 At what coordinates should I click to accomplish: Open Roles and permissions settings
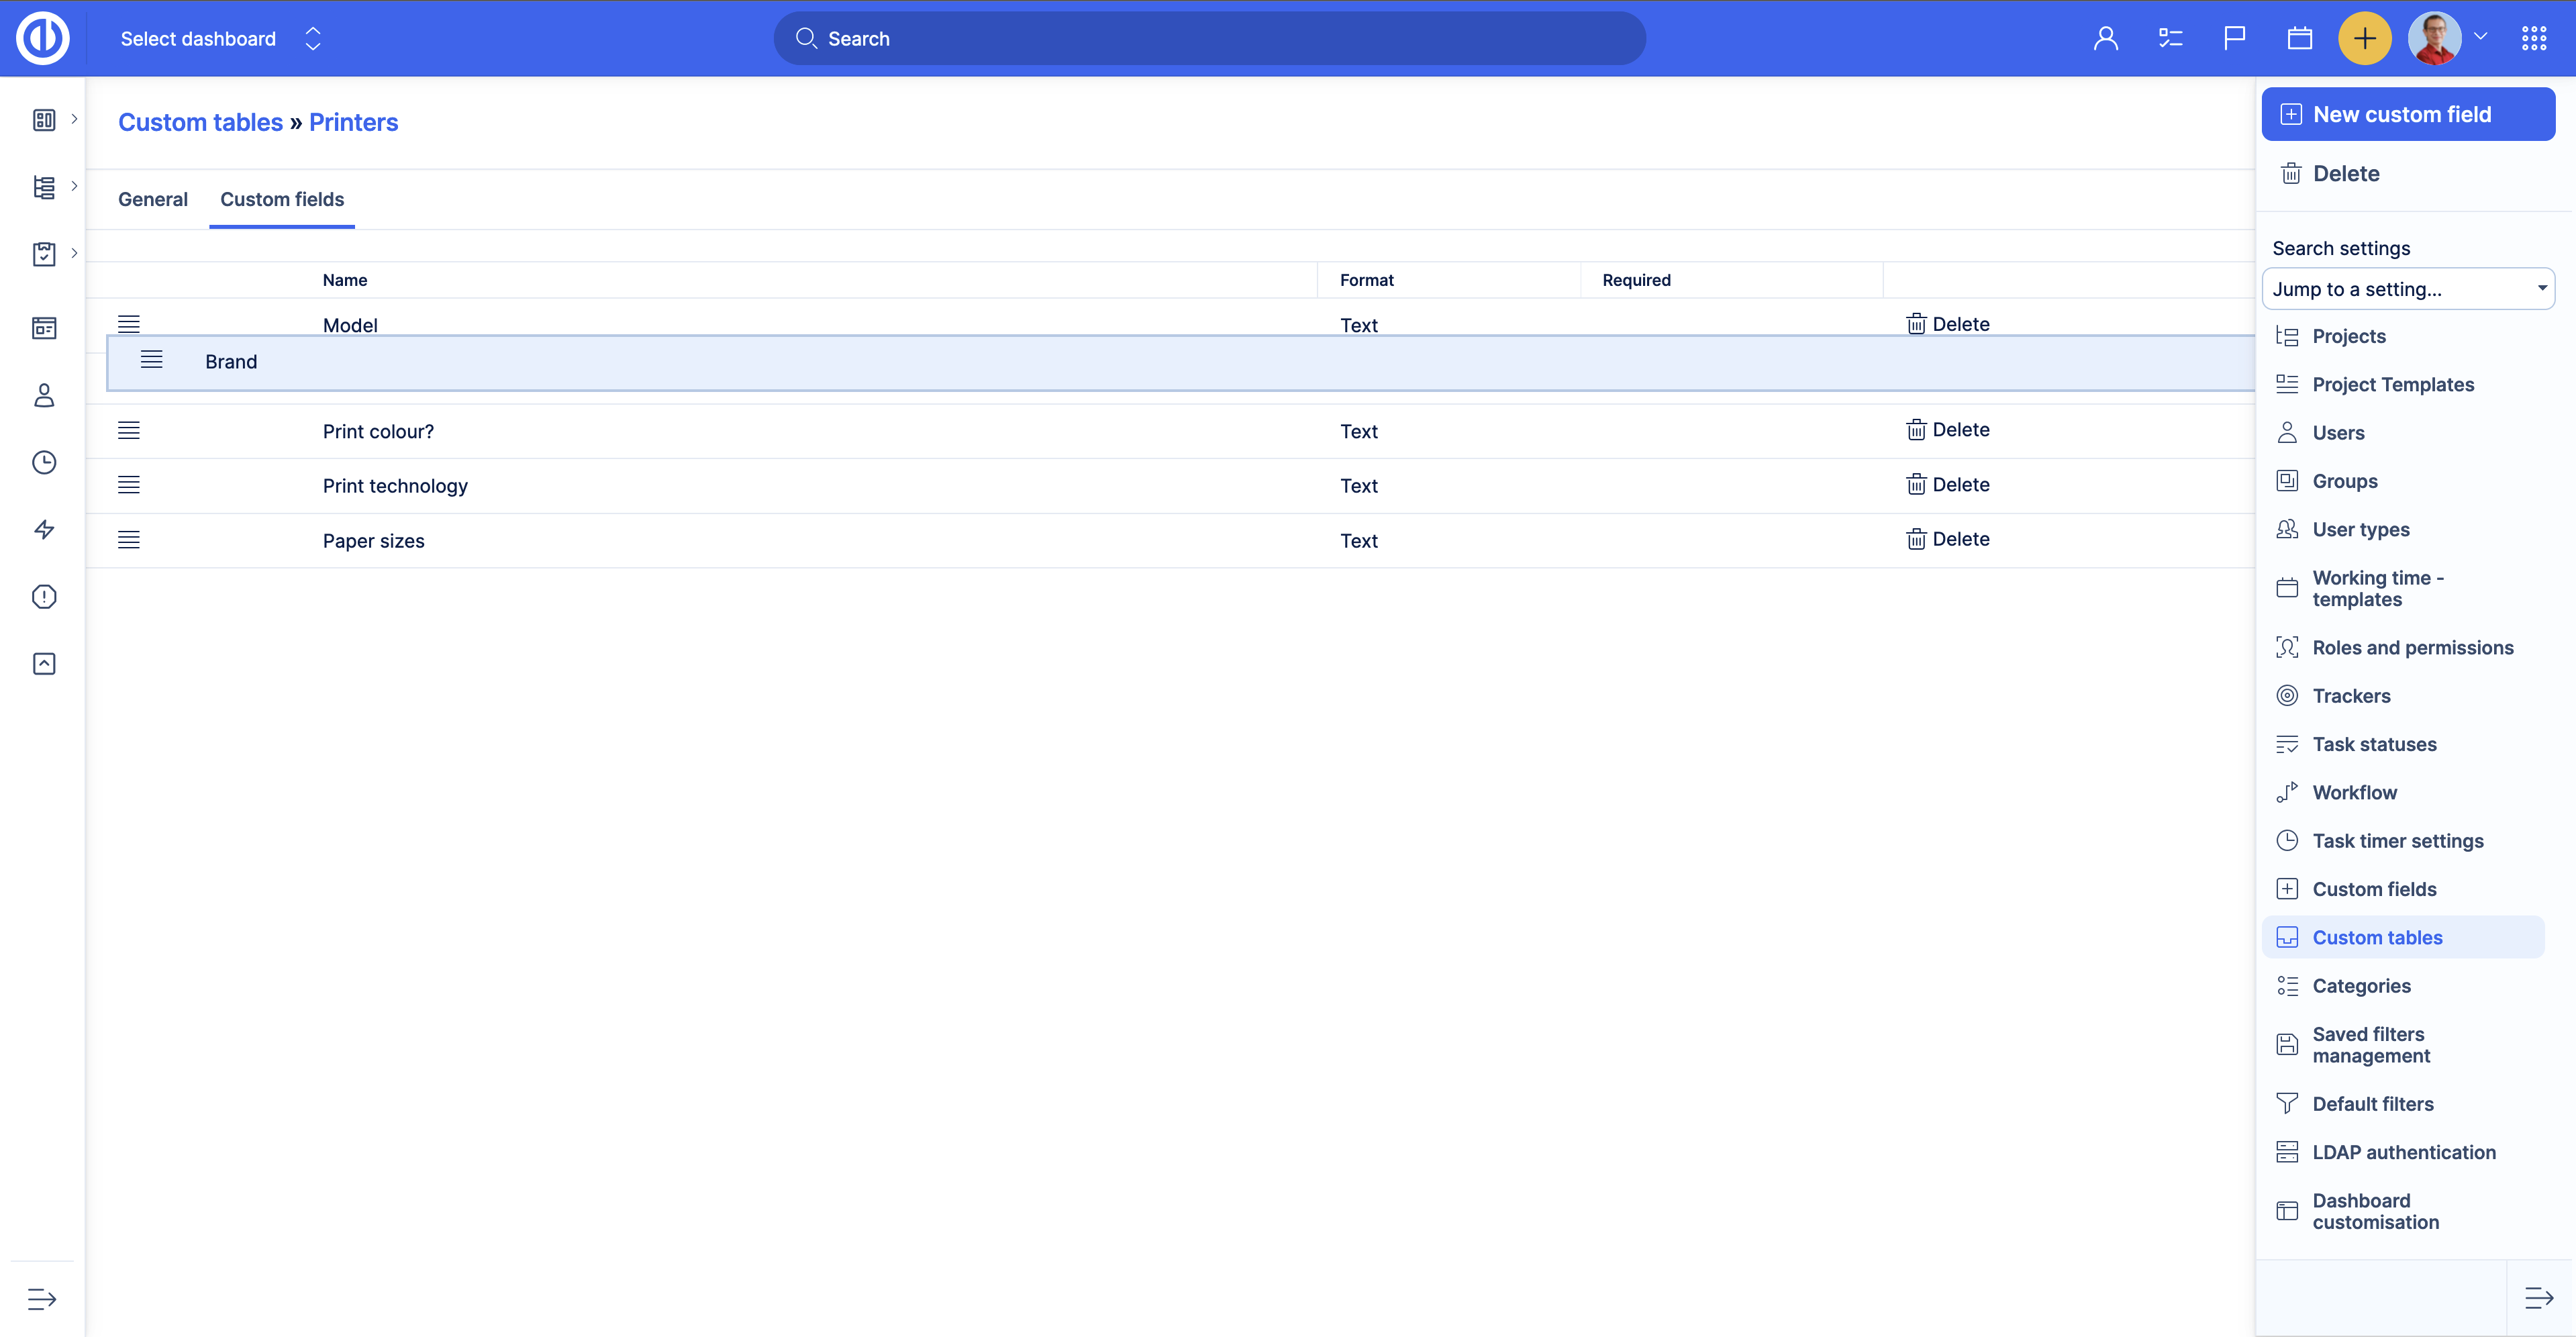pyautogui.click(x=2412, y=647)
